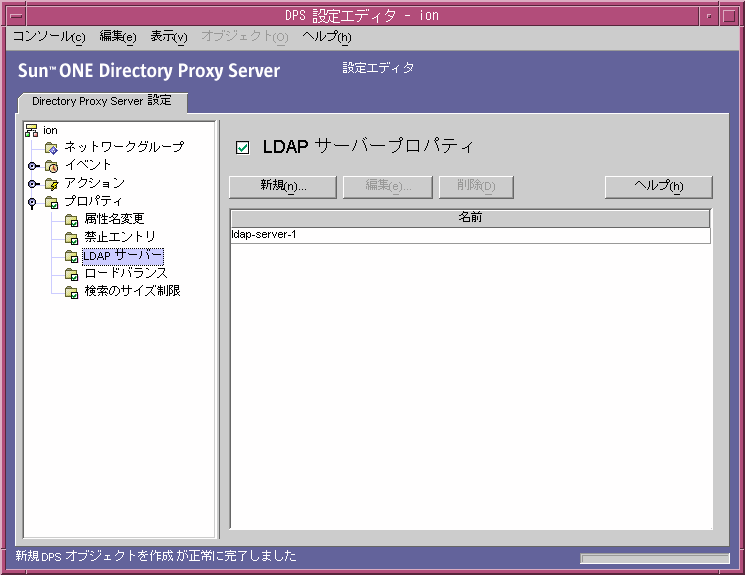Open the window menu button in title bar
745x575 pixels.
tap(17, 16)
